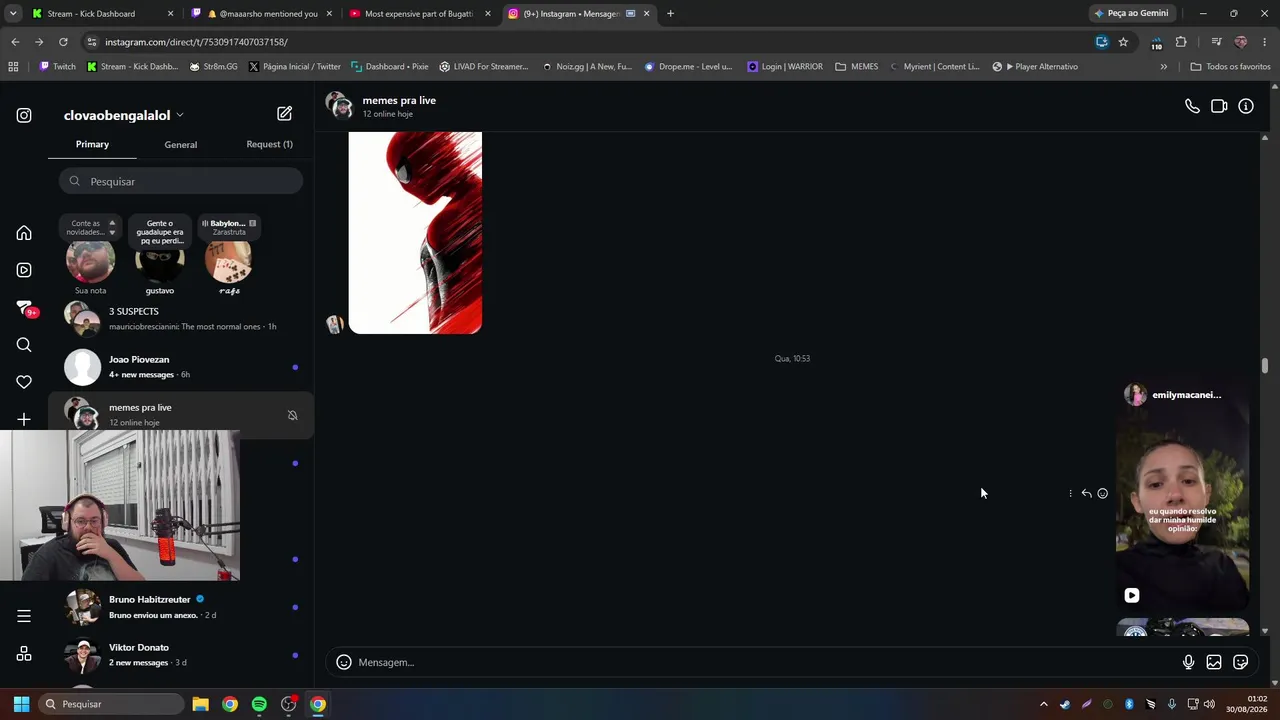
Task: Click the Bluetooth tray icon
Action: click(x=1129, y=704)
